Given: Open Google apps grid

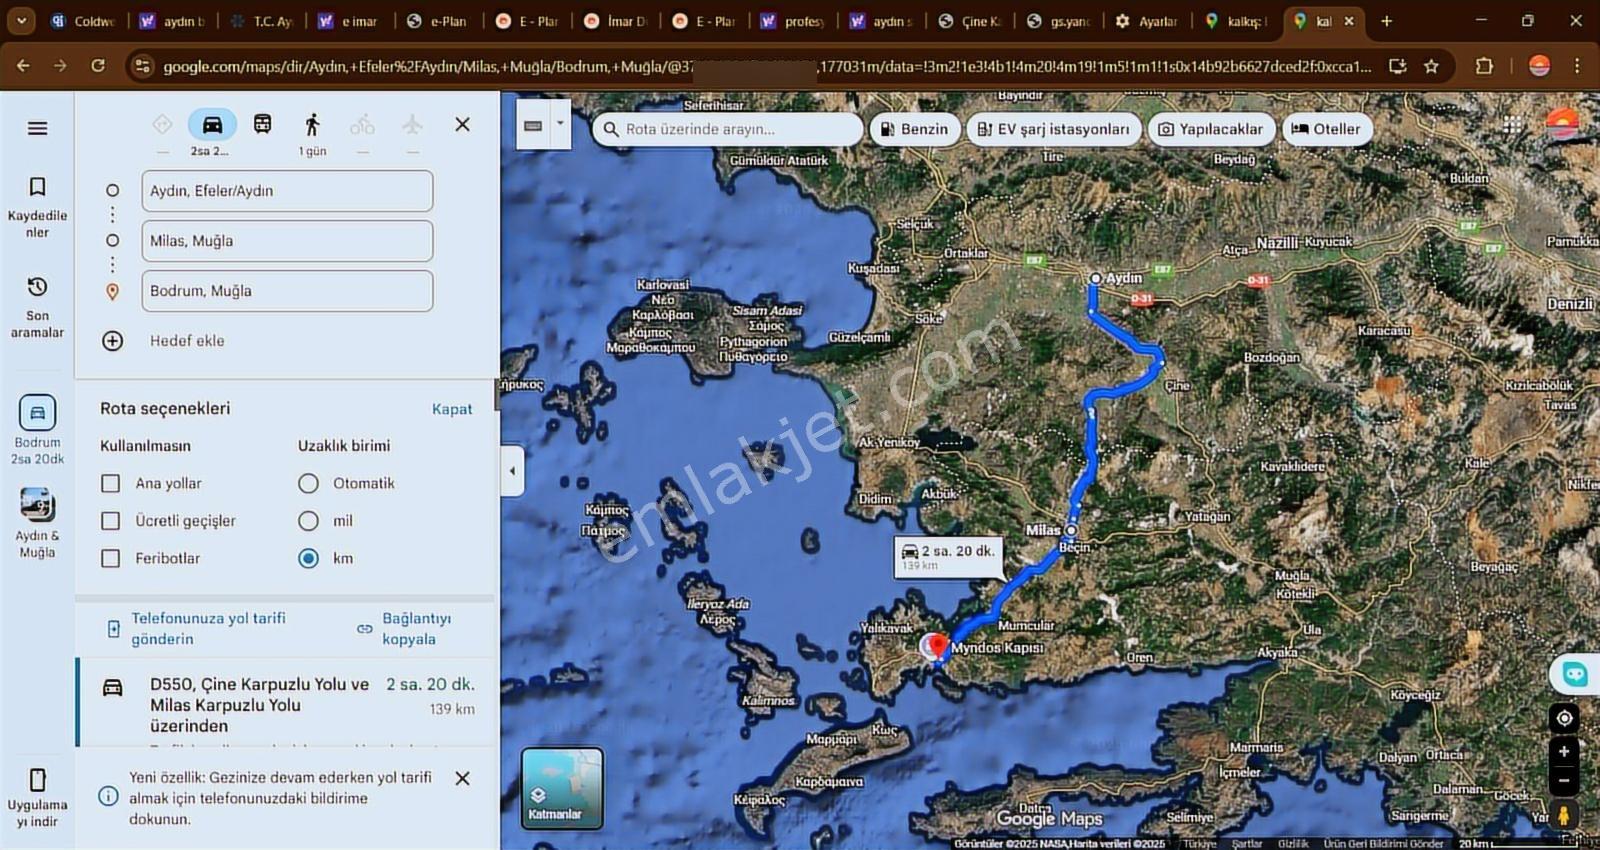Looking at the screenshot, I should (1512, 125).
